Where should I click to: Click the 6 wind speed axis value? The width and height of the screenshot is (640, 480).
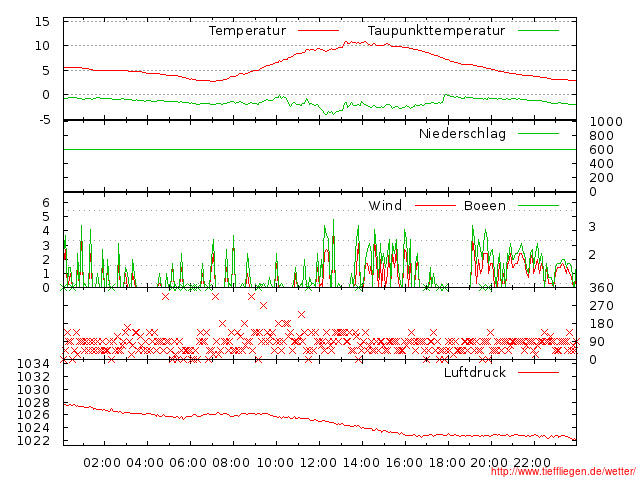tap(46, 202)
